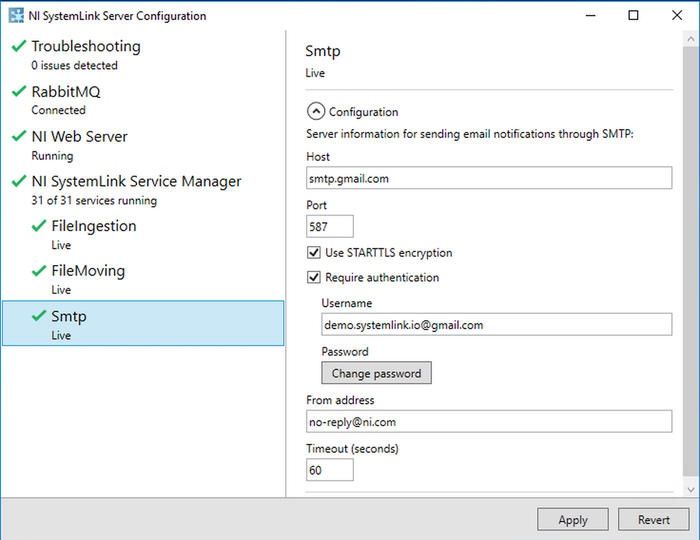Click the Port field showing 587
Image resolution: width=700 pixels, height=540 pixels.
[330, 226]
